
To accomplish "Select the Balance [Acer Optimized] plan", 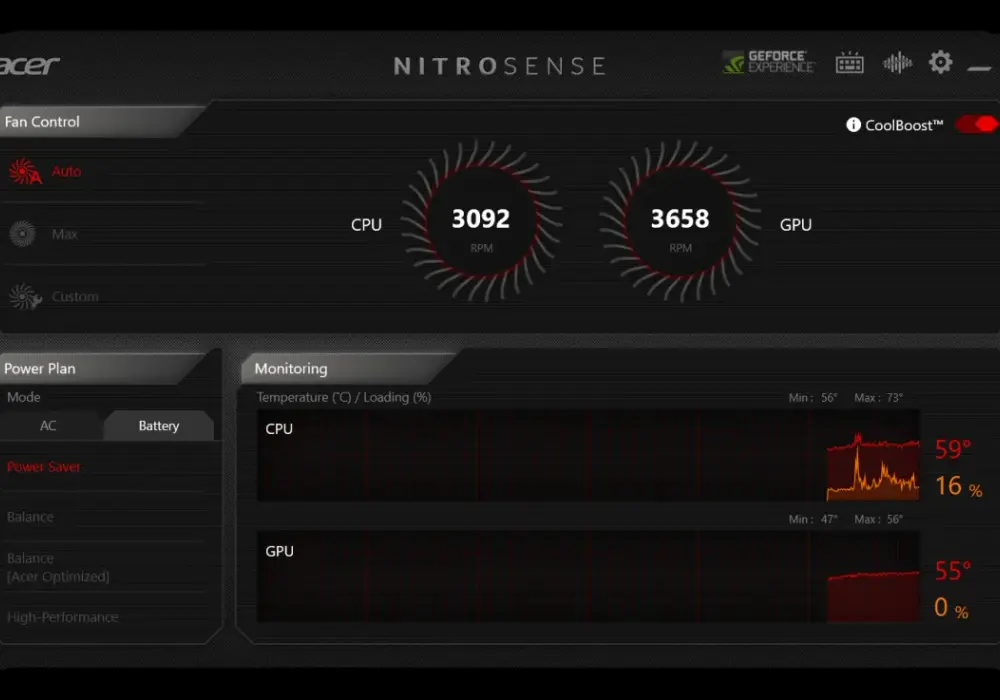I will point(58,567).
